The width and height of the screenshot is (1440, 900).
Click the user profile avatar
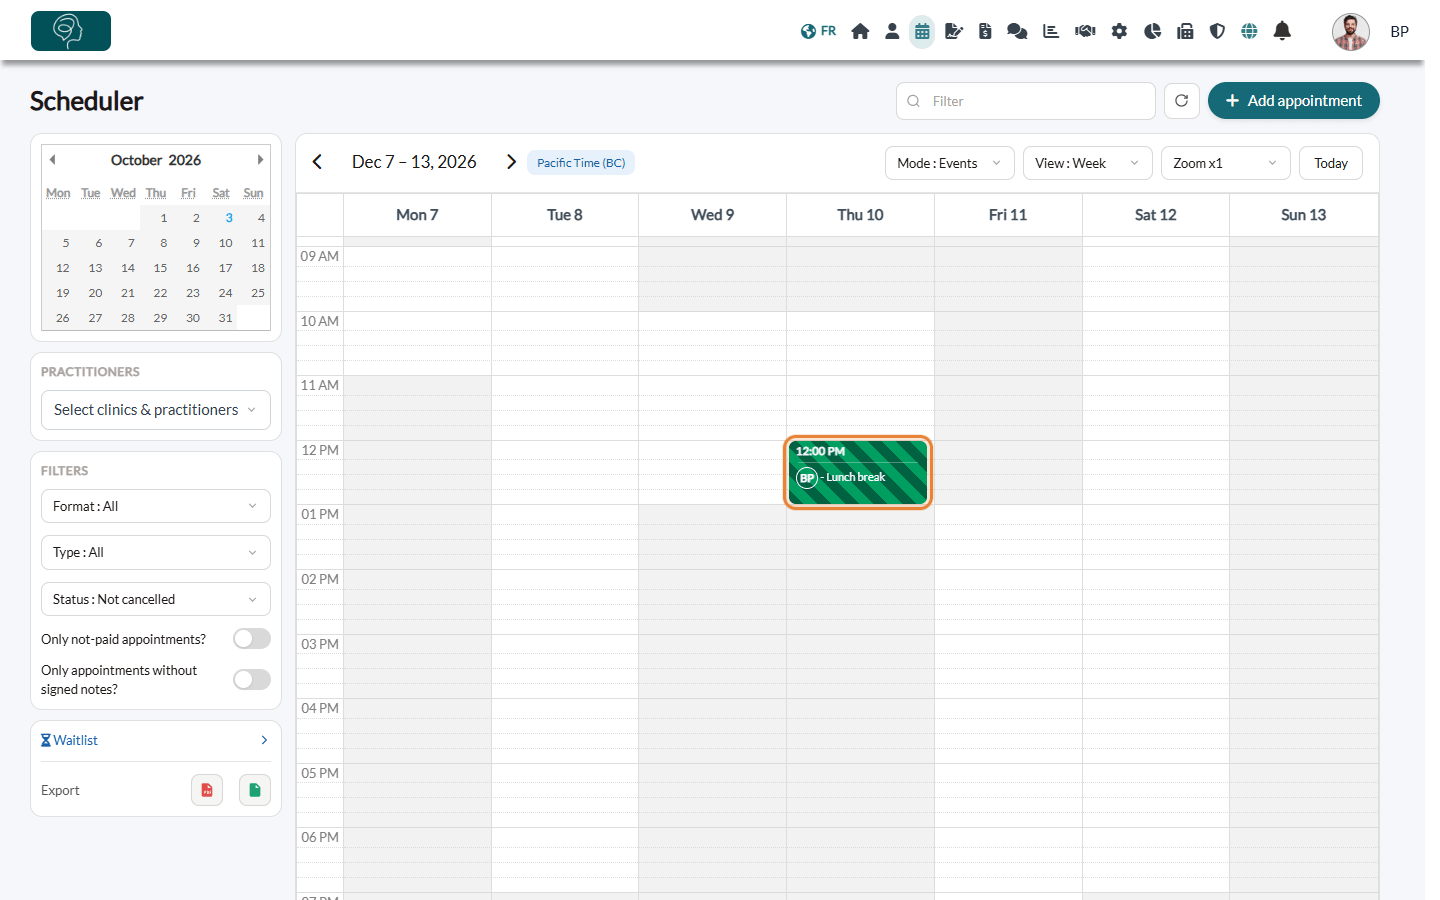pos(1350,32)
